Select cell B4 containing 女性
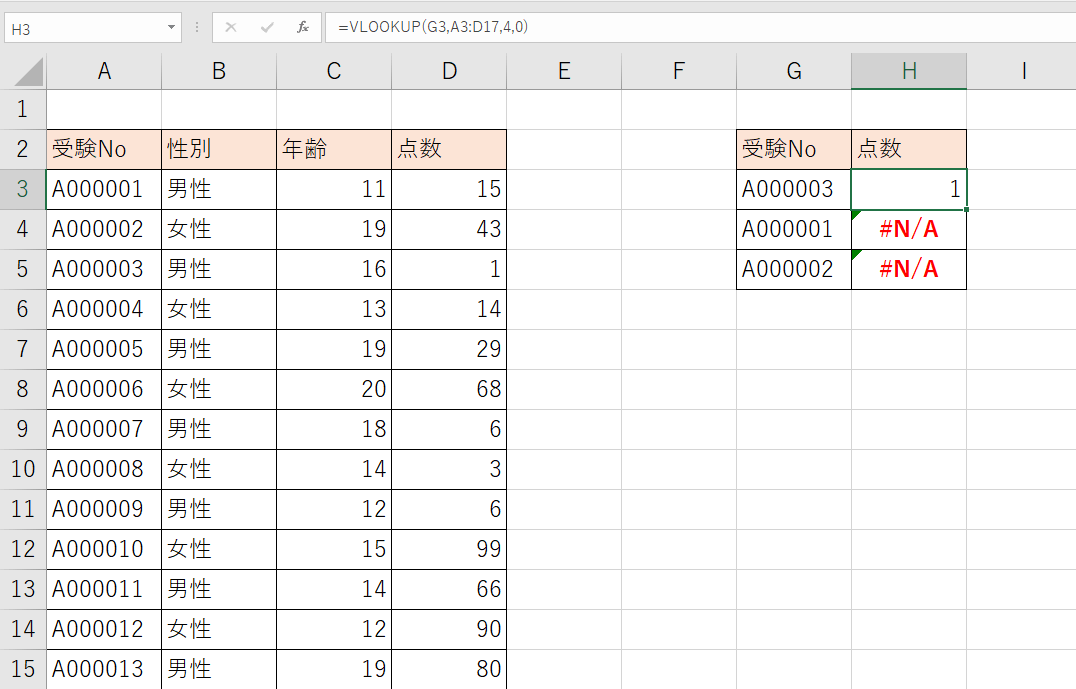1076x689 pixels. (x=218, y=228)
